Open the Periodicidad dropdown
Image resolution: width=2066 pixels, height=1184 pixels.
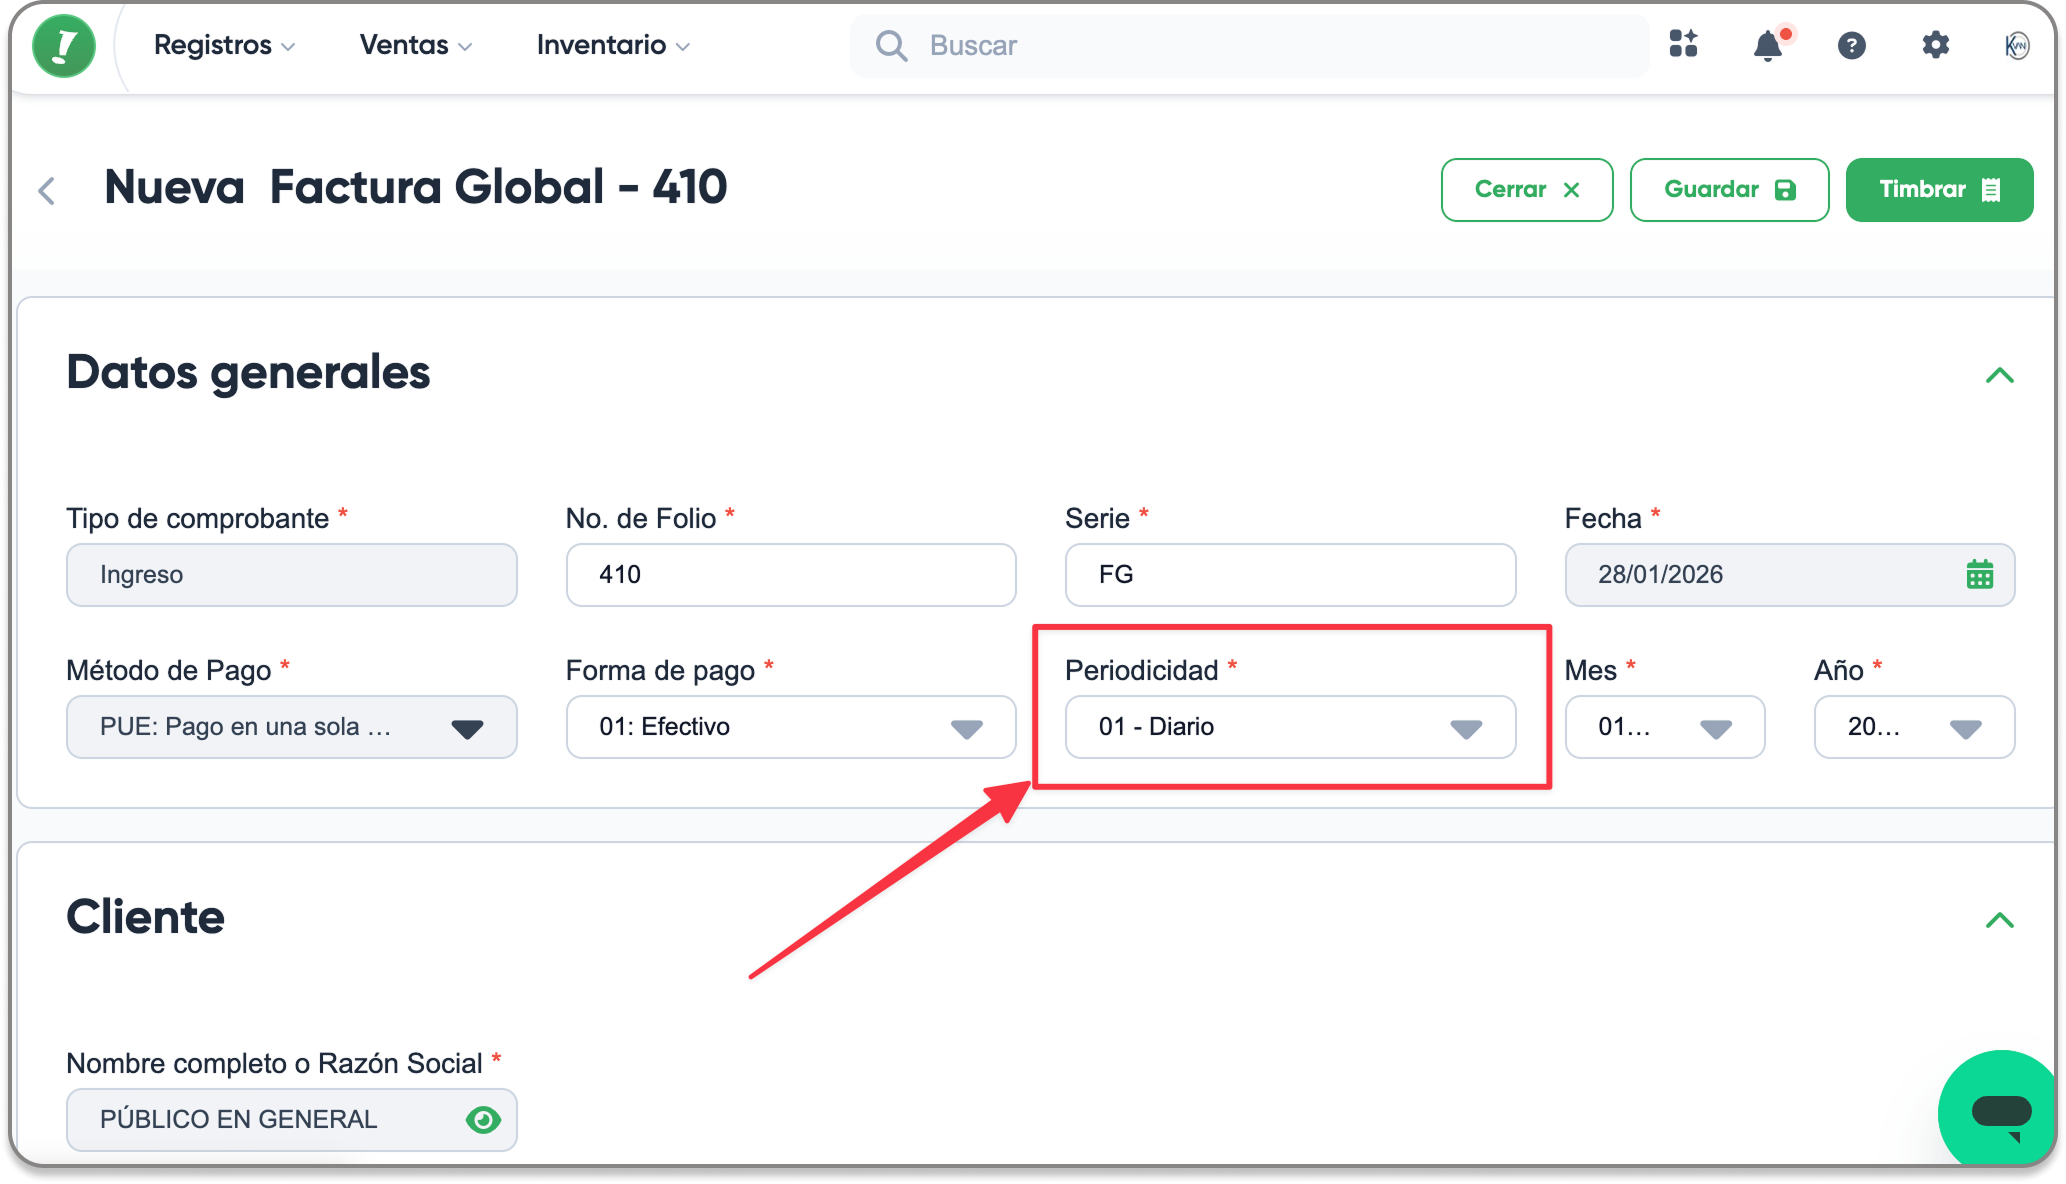(1290, 727)
